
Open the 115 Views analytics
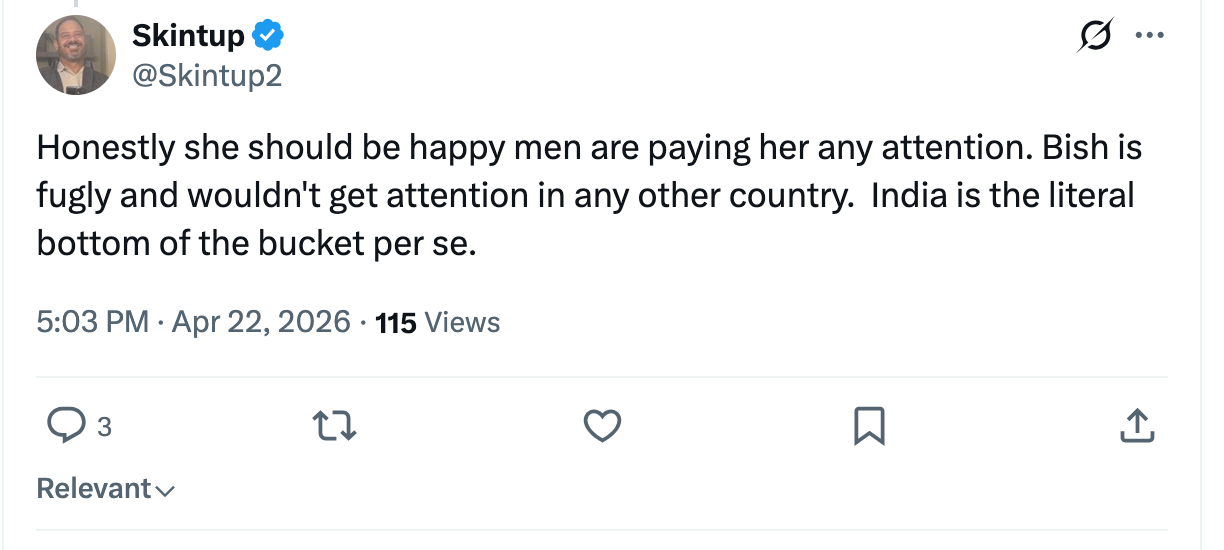point(437,322)
